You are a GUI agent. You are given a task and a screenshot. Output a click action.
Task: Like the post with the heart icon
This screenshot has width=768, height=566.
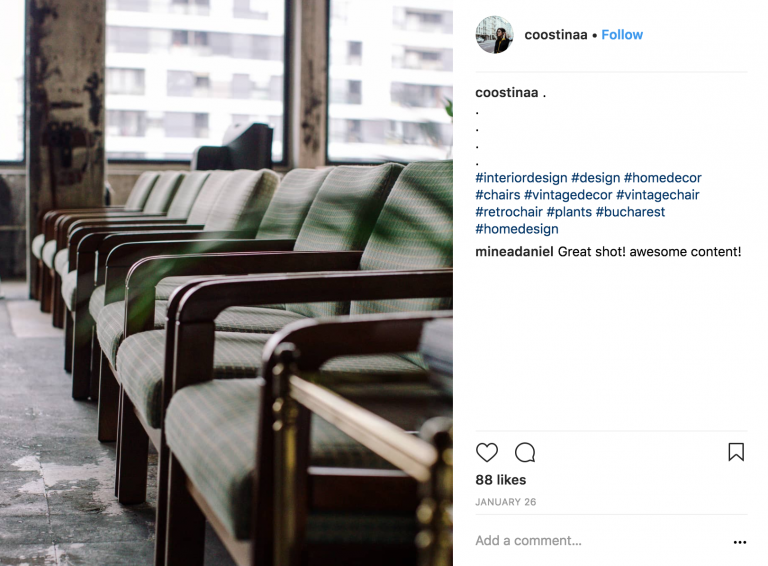pyautogui.click(x=486, y=452)
